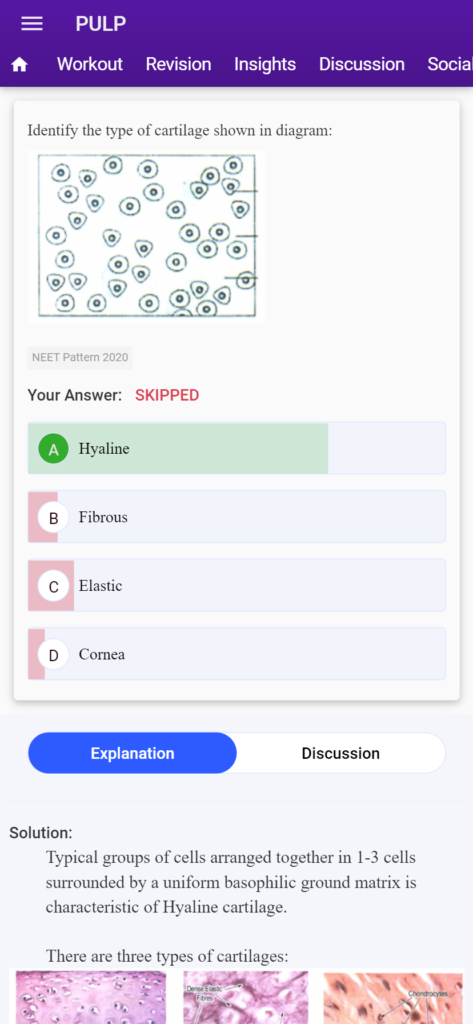Select option C circle for Elastic

tap(54, 586)
